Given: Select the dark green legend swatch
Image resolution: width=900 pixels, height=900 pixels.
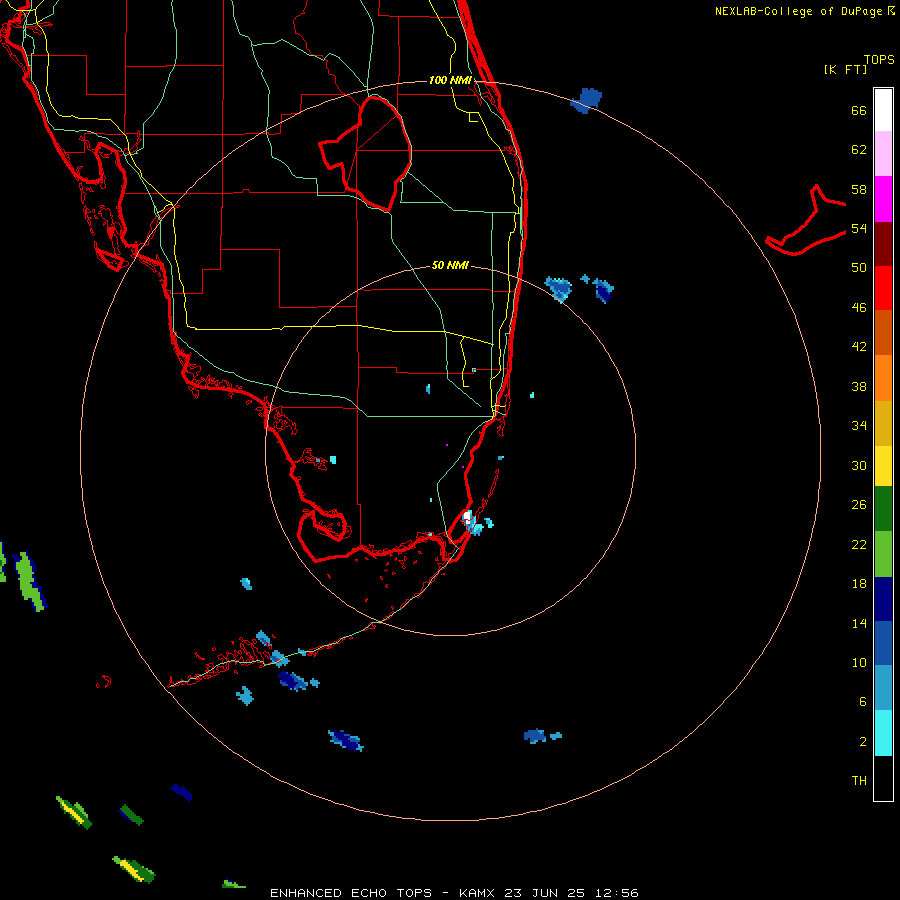Looking at the screenshot, I should [x=883, y=509].
